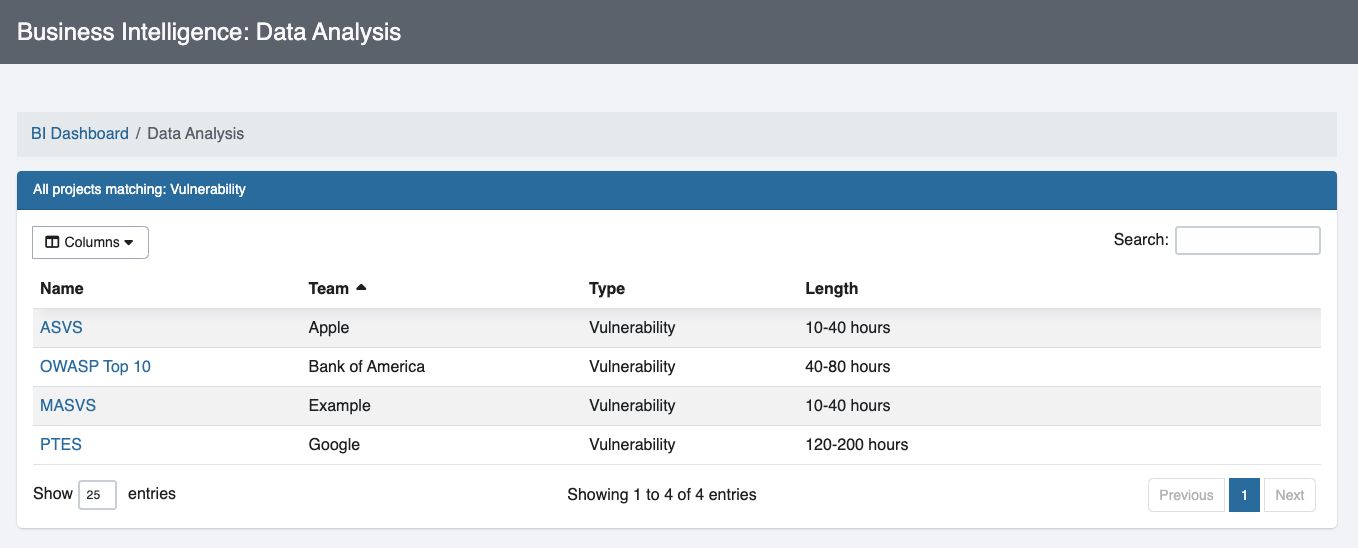Viewport: 1358px width, 548px height.
Task: Click the Apple team cell
Action: click(329, 327)
